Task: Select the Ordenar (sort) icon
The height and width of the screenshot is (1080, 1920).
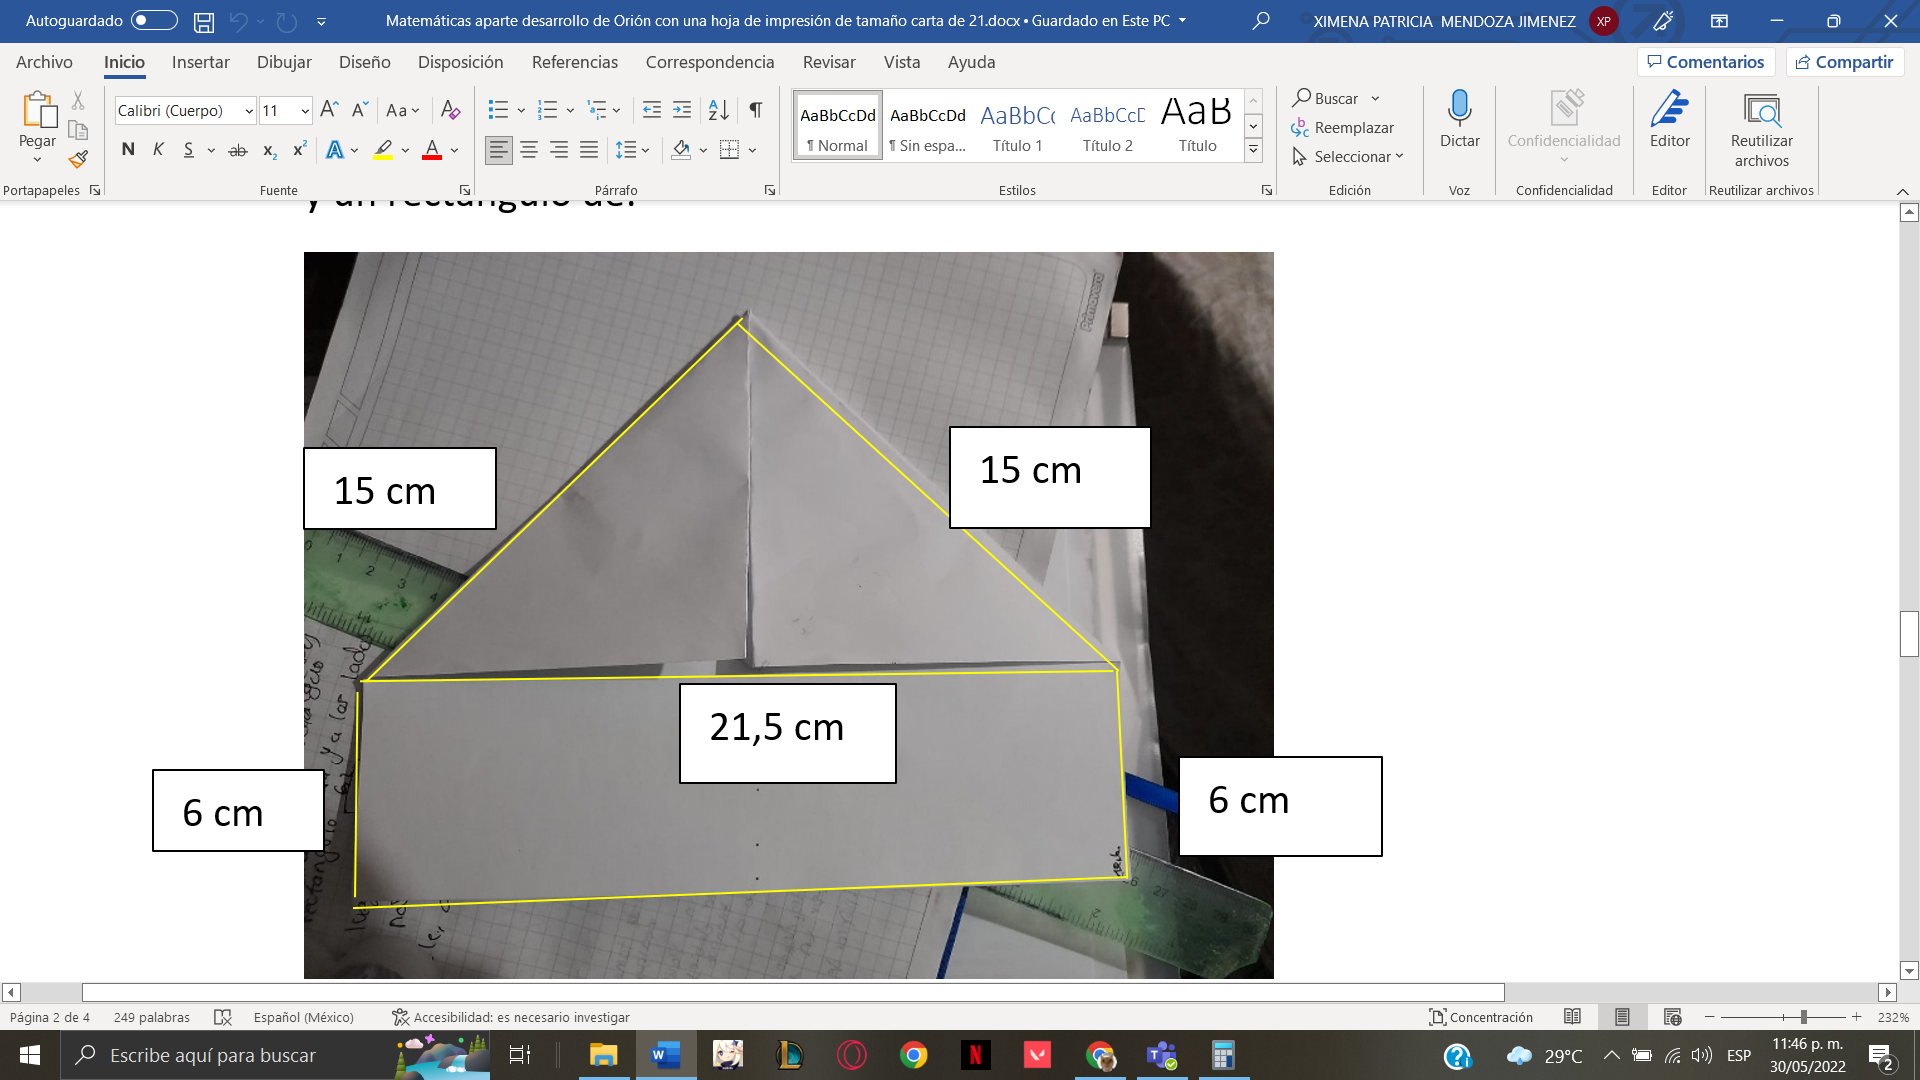Action: click(x=718, y=110)
